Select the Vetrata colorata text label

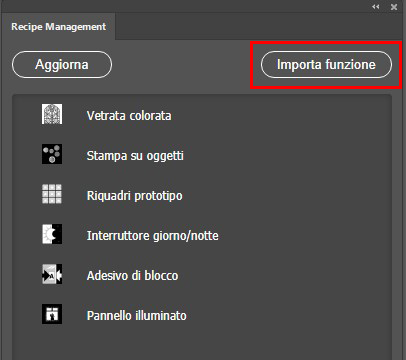(129, 116)
